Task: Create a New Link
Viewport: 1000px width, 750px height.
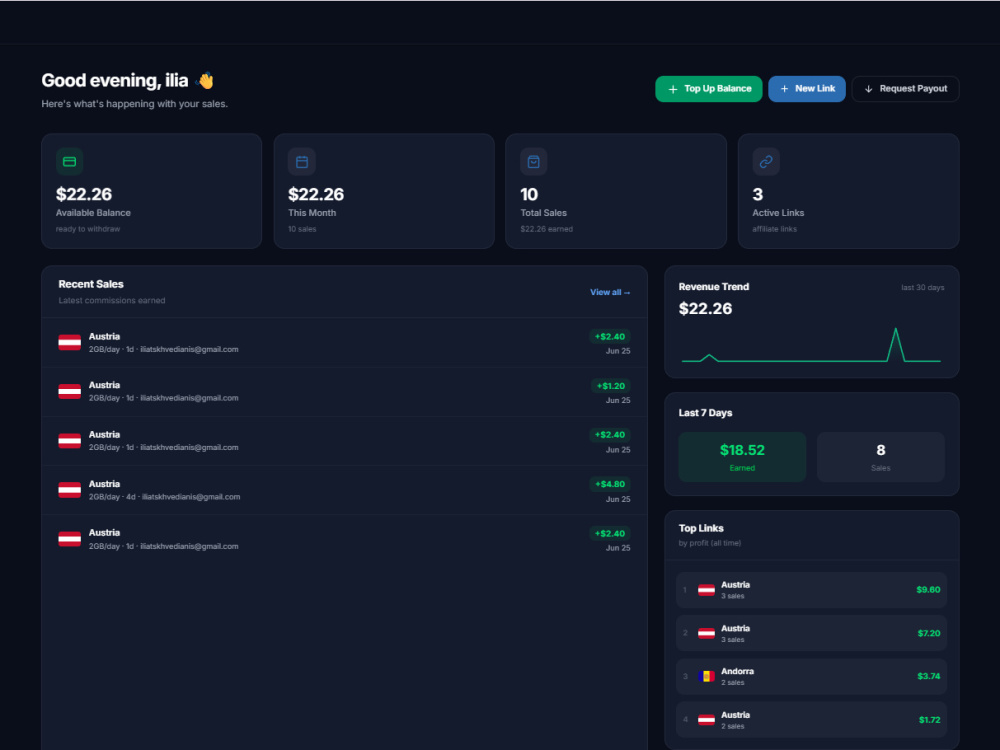Action: click(x=807, y=89)
